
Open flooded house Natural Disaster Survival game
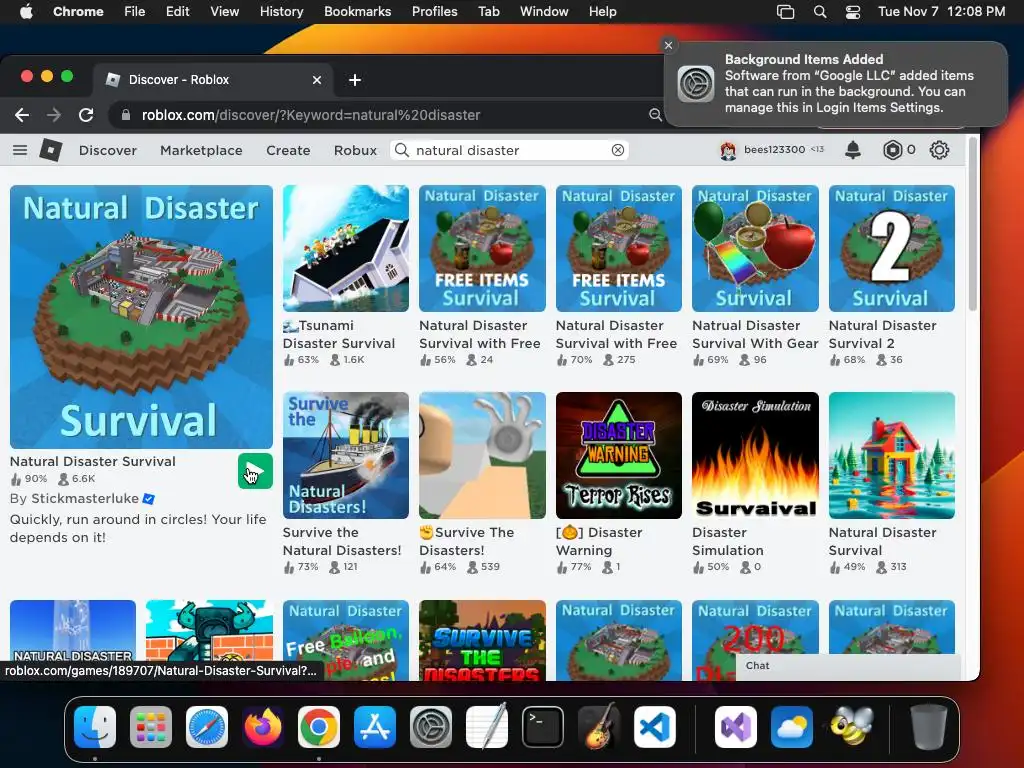coord(891,455)
